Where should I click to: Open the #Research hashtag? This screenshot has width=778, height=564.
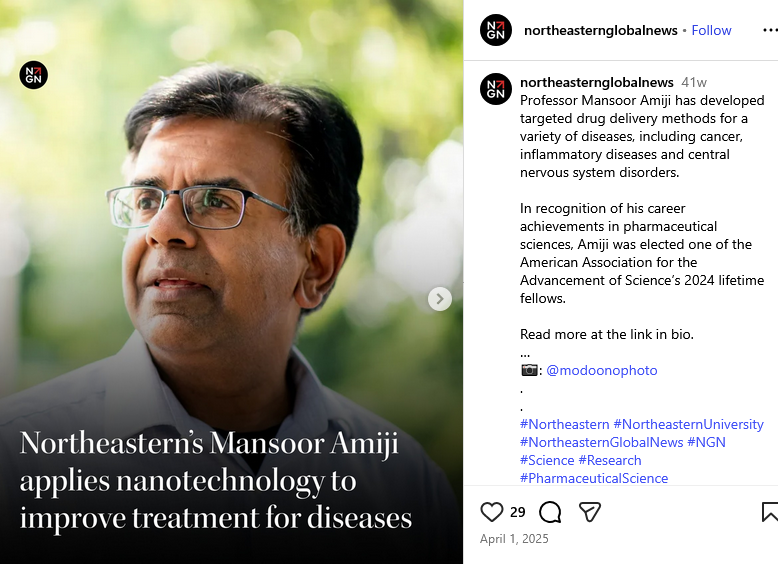click(x=610, y=460)
